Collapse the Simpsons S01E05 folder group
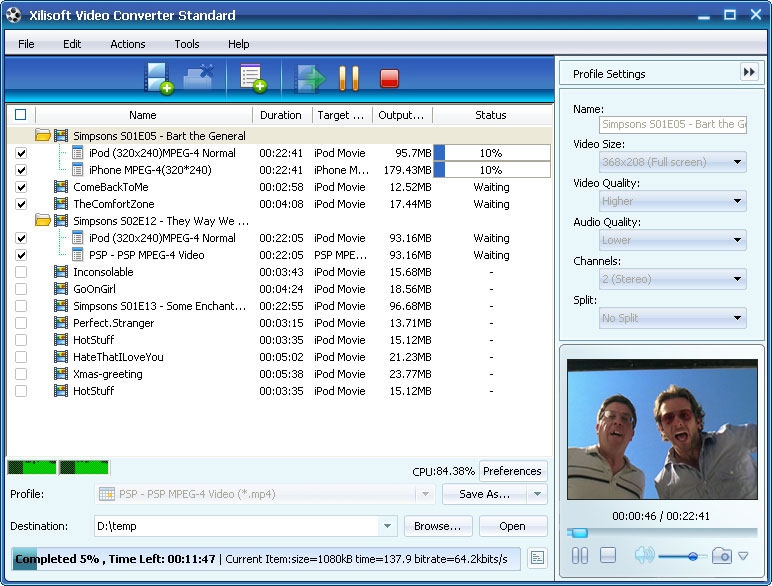Image resolution: width=772 pixels, height=586 pixels. [43, 136]
